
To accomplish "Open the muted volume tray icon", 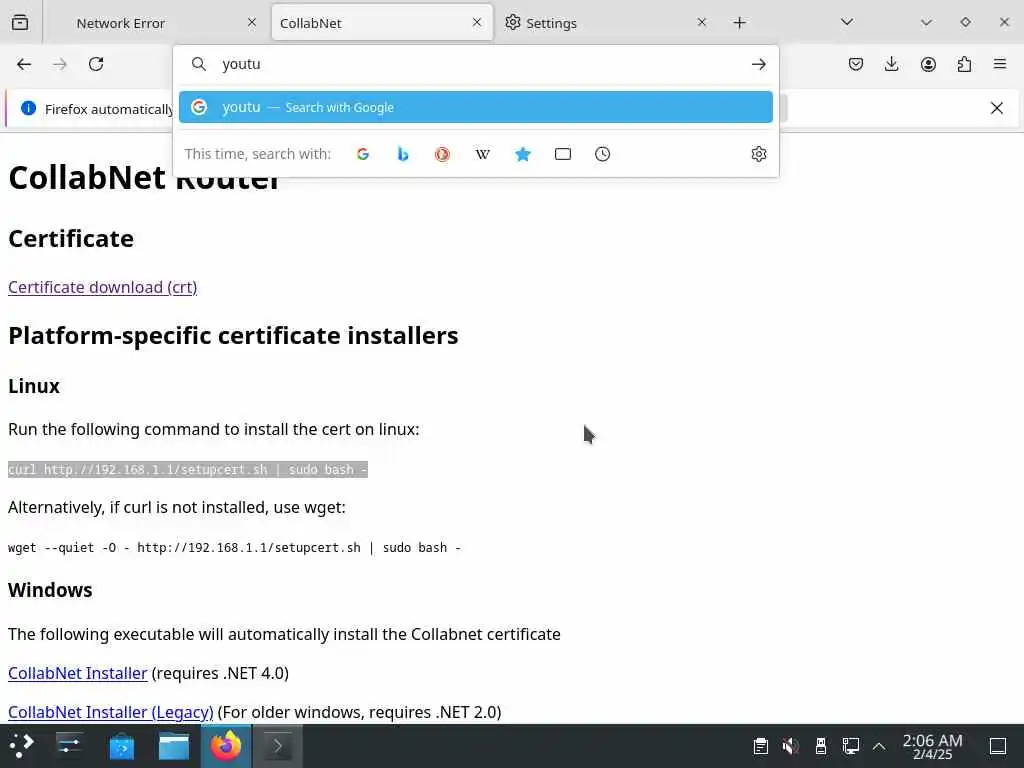I will tap(790, 746).
